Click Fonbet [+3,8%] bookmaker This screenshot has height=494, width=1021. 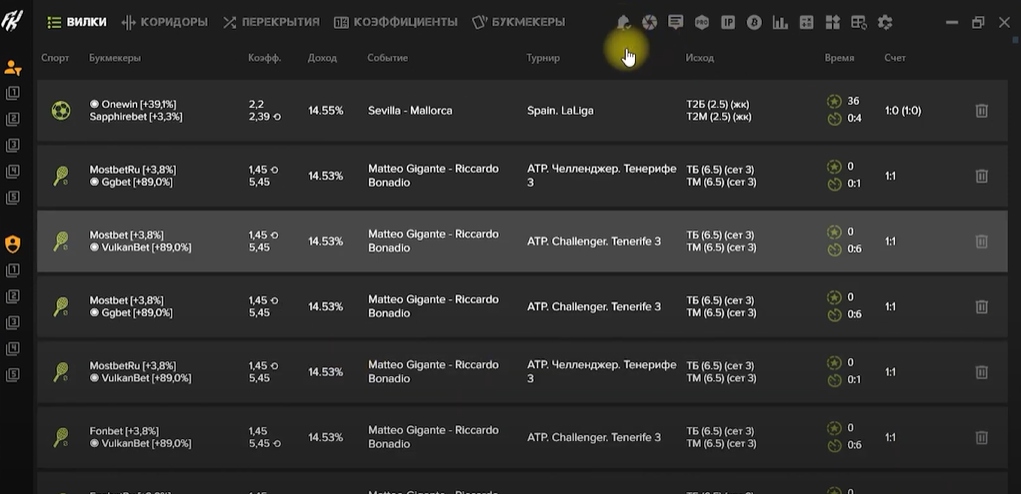(124, 431)
